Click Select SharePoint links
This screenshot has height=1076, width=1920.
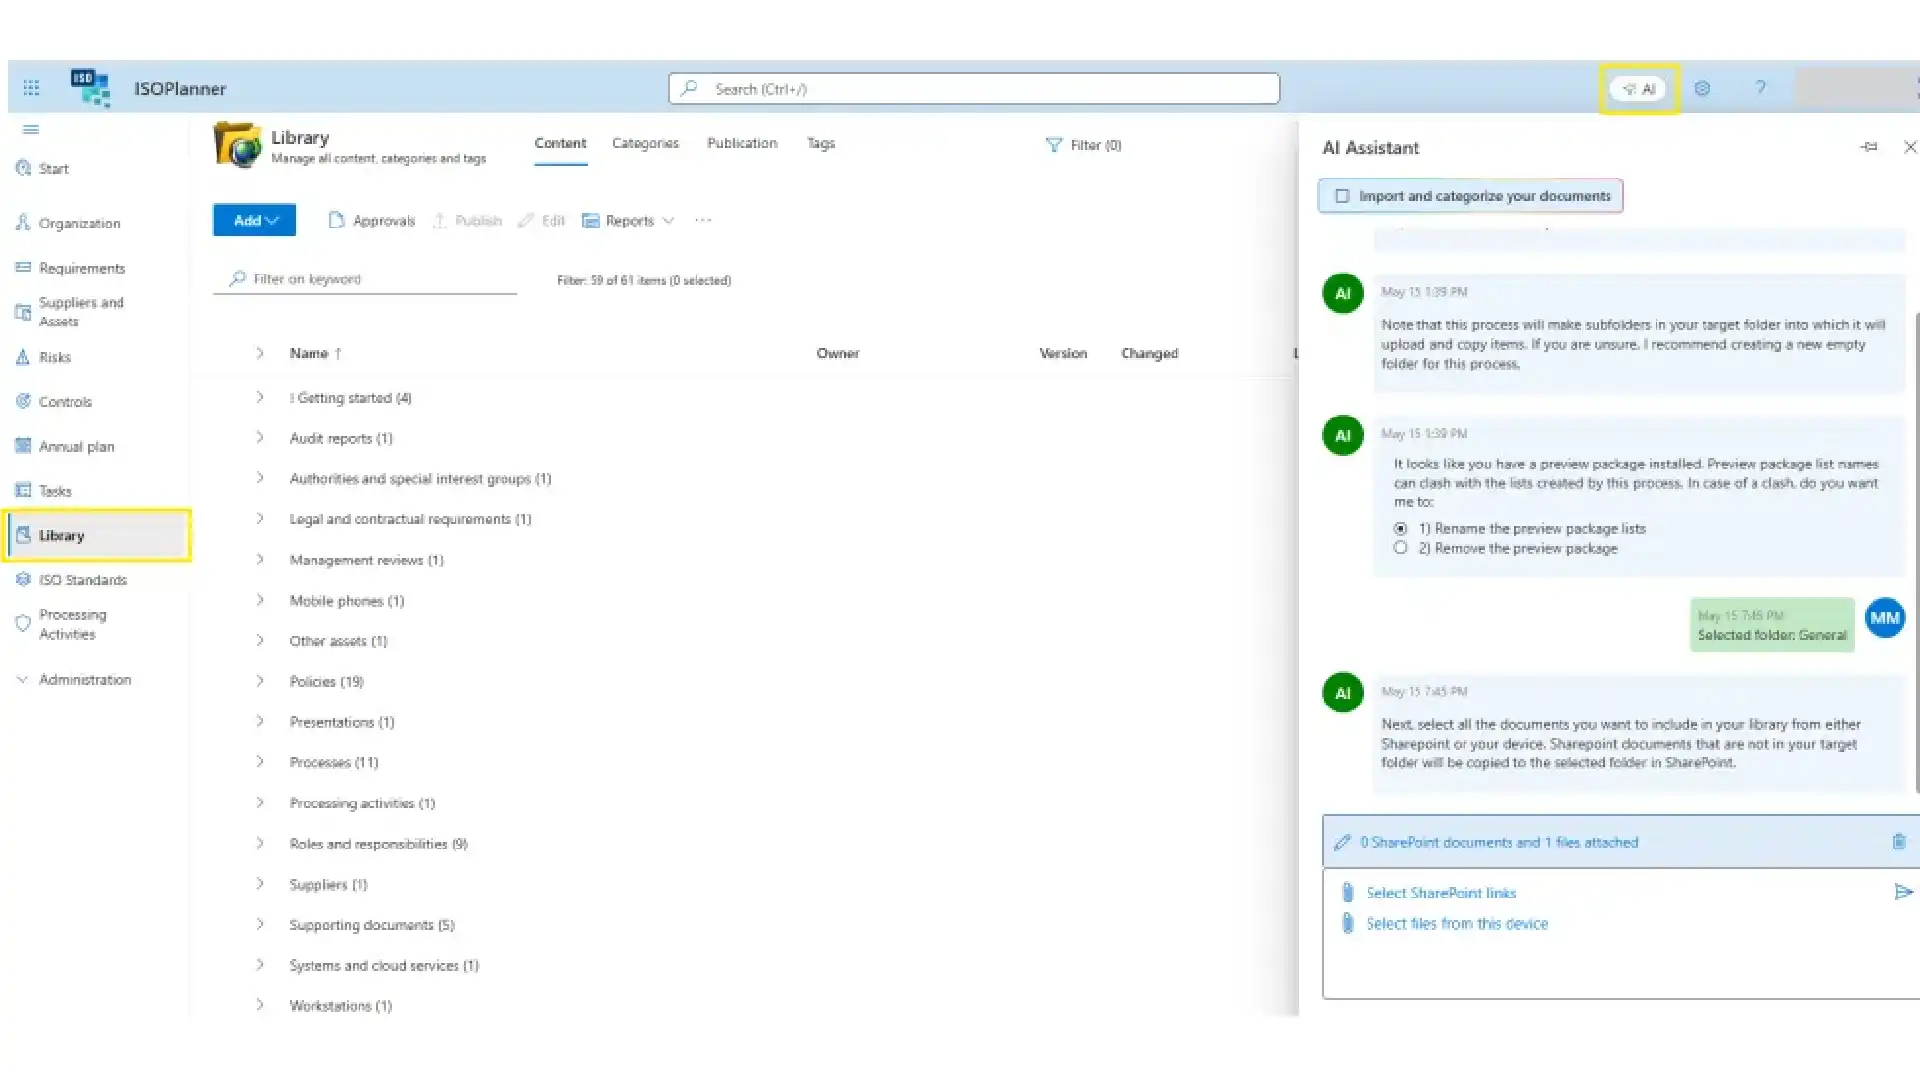pos(1440,892)
